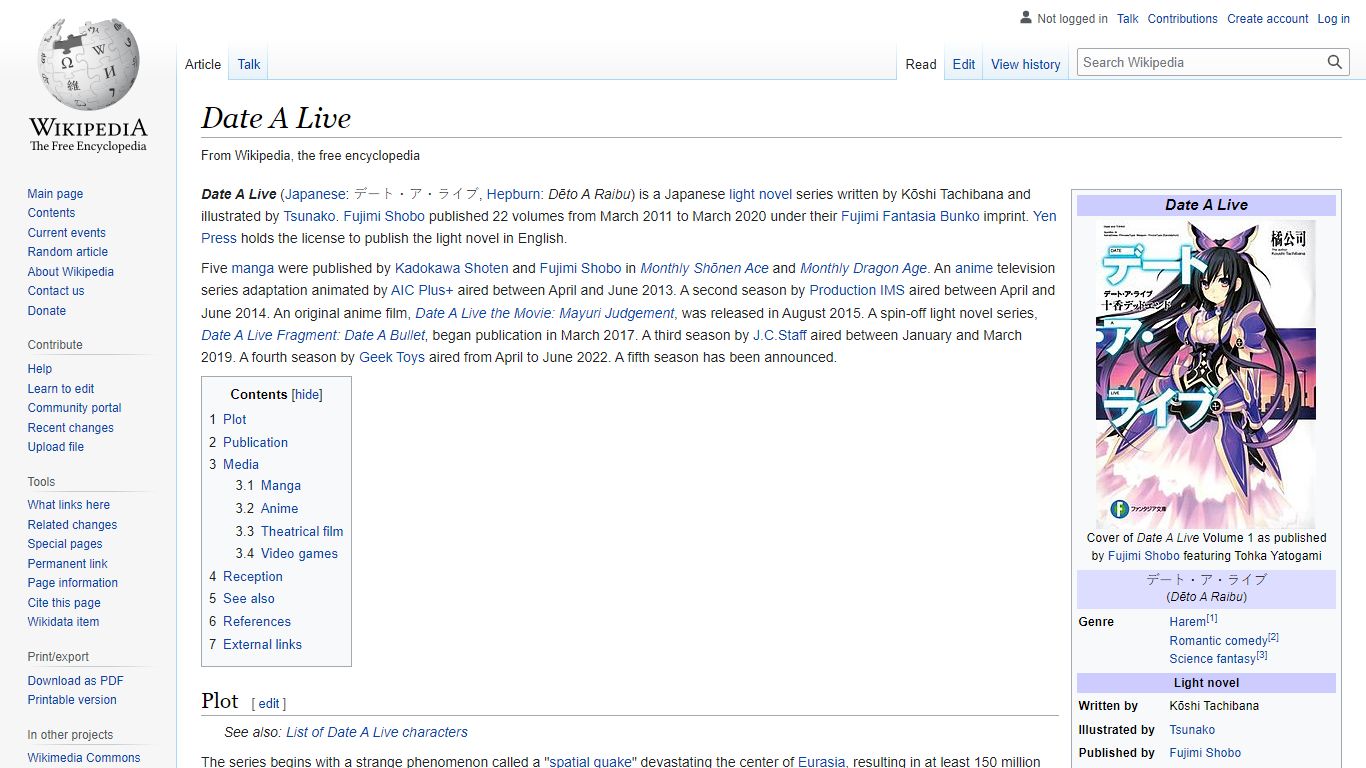The image size is (1366, 768).
Task: Open the Edit tab
Action: coord(964,64)
